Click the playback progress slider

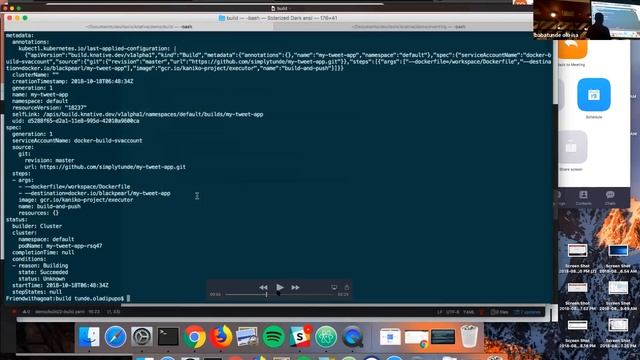coord(280,294)
